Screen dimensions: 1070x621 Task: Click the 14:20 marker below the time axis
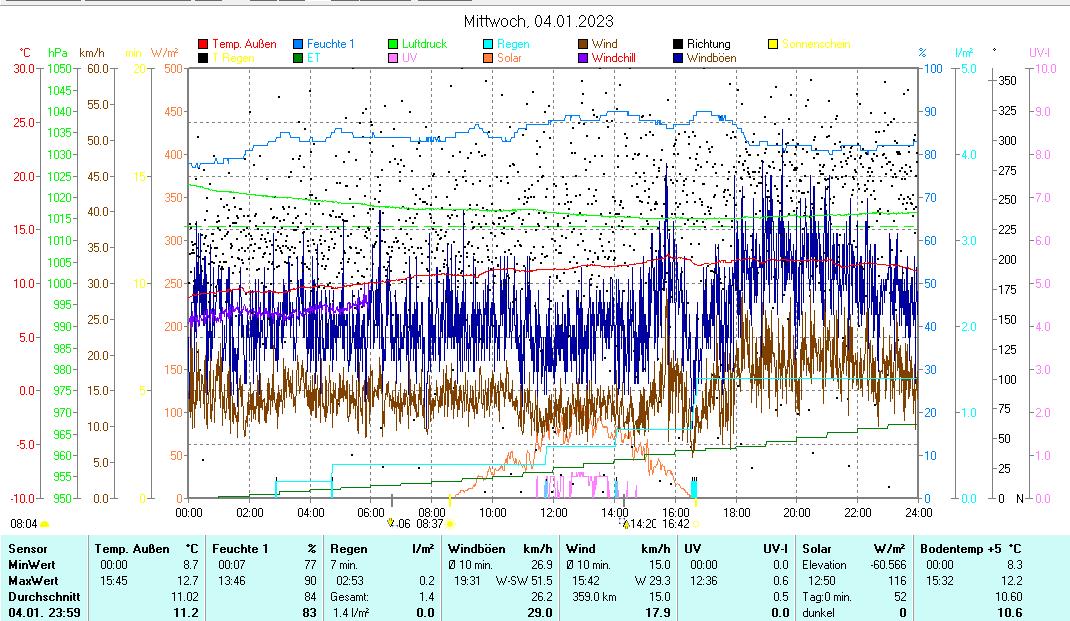tap(642, 523)
